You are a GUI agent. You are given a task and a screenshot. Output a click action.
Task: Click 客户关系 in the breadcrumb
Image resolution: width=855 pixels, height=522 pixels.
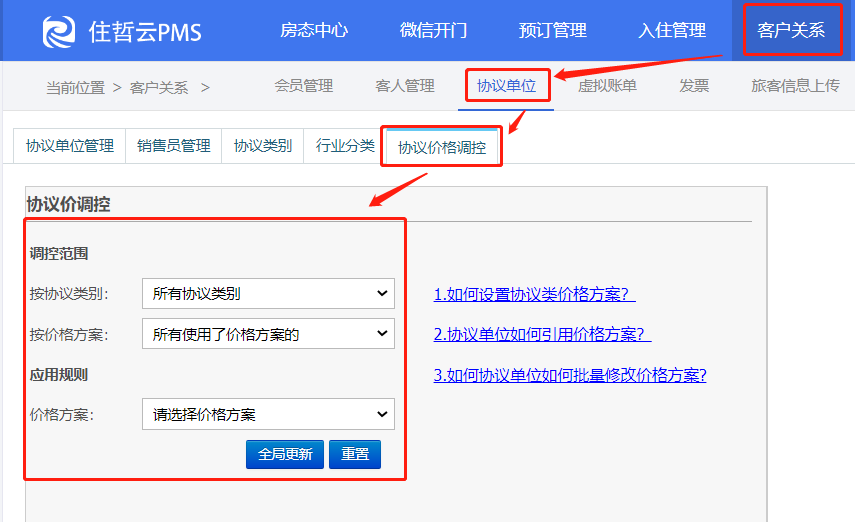(x=159, y=87)
